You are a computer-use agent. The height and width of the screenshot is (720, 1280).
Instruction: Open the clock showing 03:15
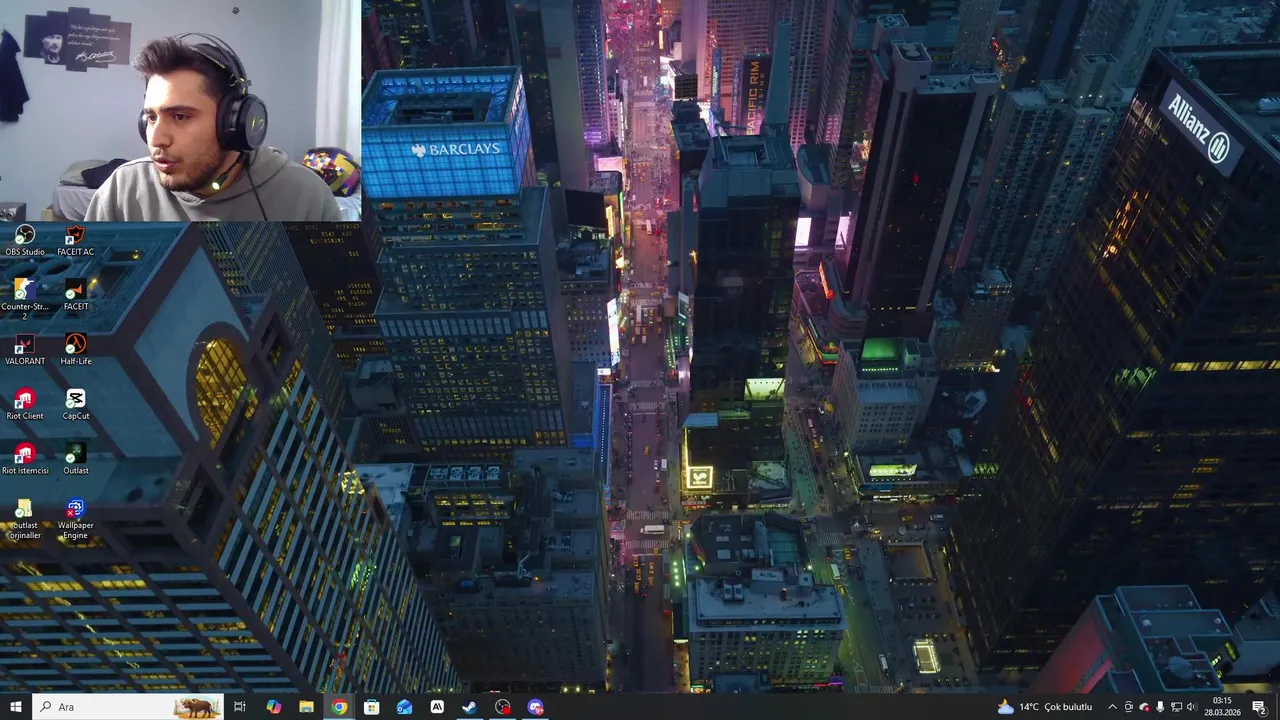pyautogui.click(x=1222, y=707)
